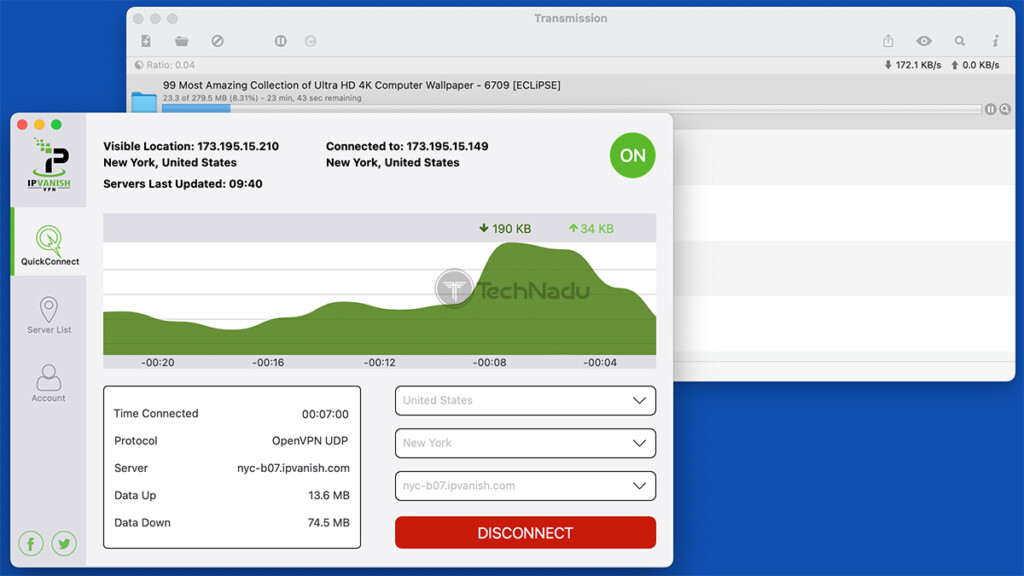The height and width of the screenshot is (576, 1024).
Task: Click the 172.1 KB/s download rate in Transmission
Action: click(912, 65)
